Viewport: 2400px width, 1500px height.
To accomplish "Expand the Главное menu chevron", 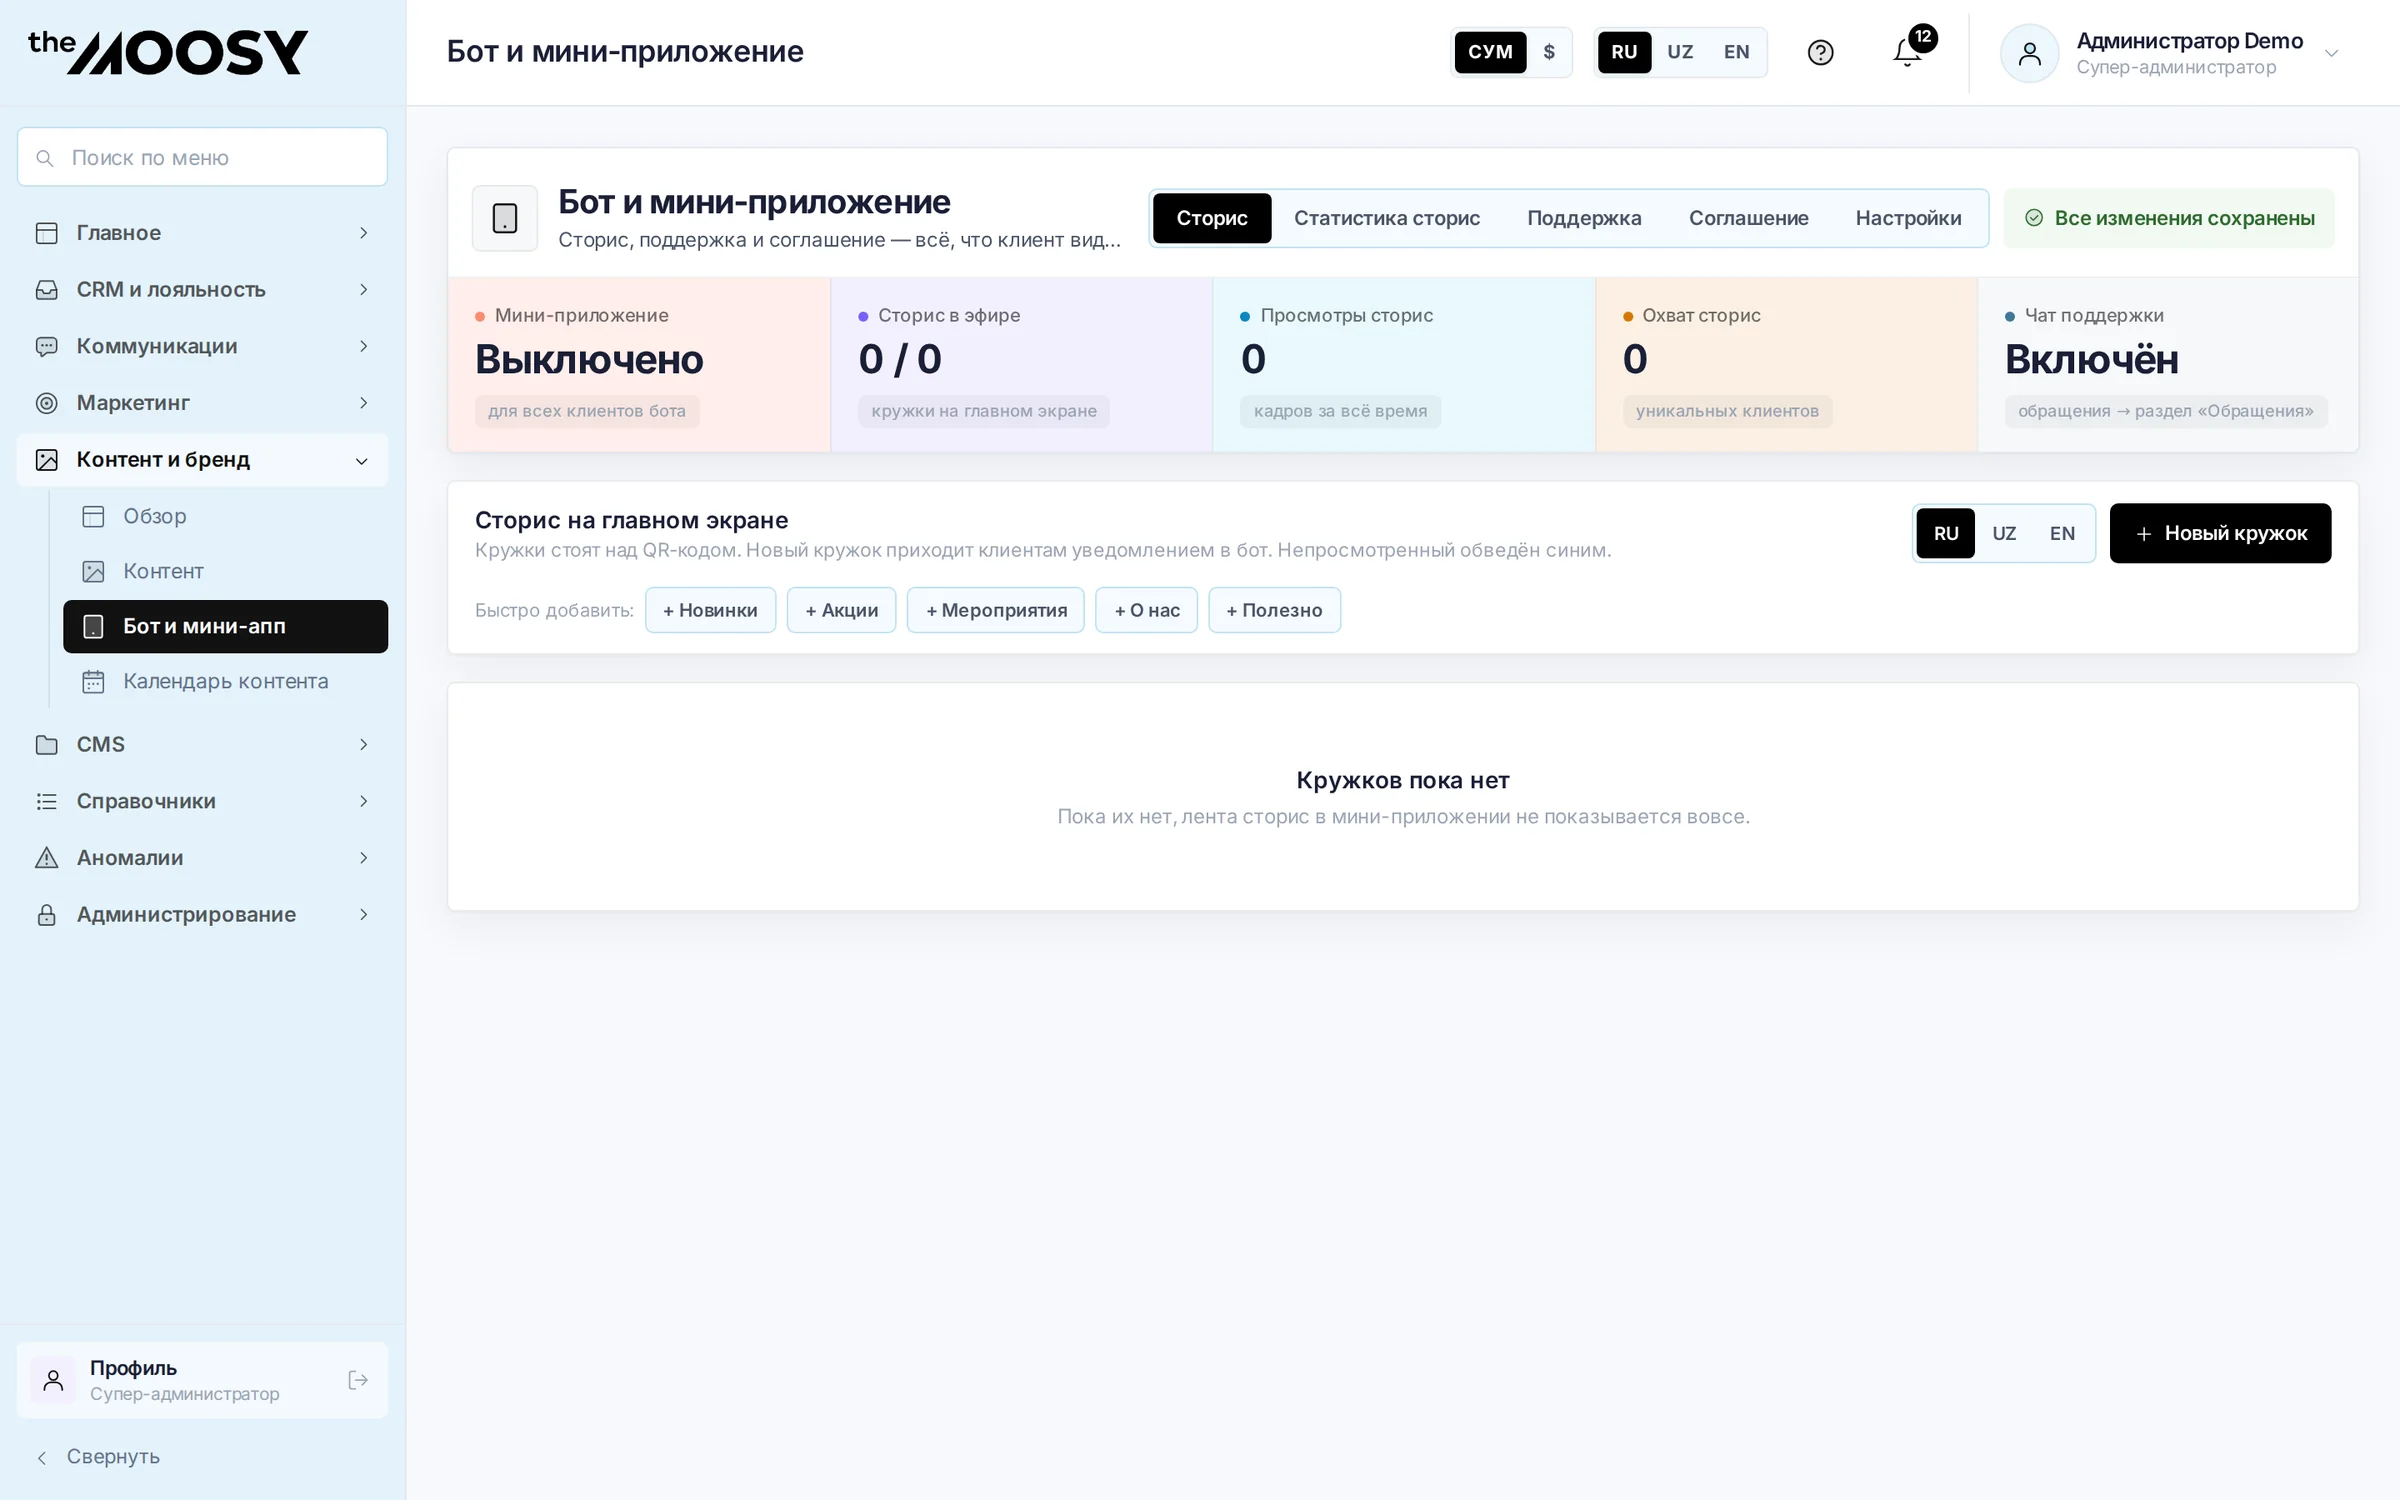I will click(x=364, y=233).
